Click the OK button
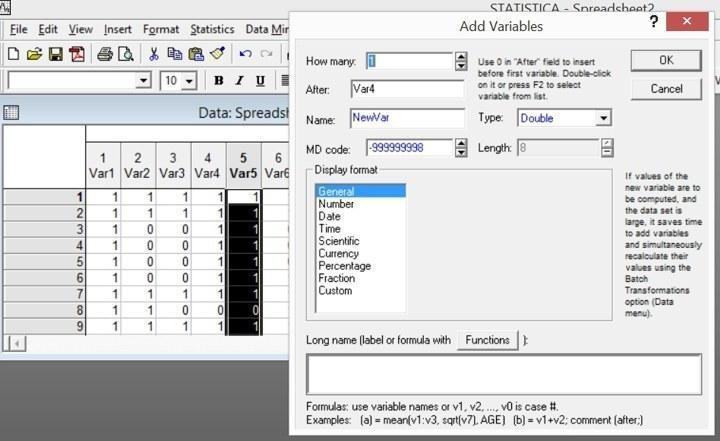Viewport: 720px width, 441px height. (x=666, y=60)
